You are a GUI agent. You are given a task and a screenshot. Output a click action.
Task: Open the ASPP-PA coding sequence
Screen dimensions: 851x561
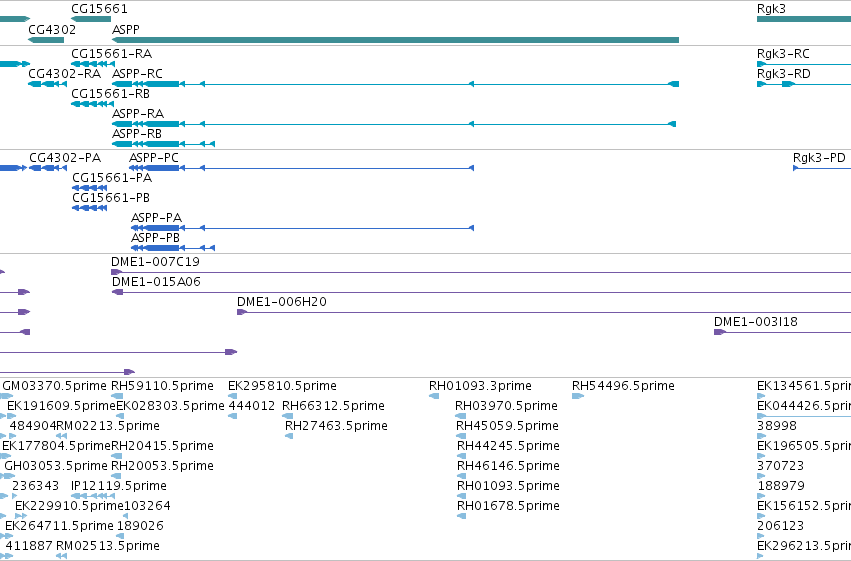click(156, 218)
